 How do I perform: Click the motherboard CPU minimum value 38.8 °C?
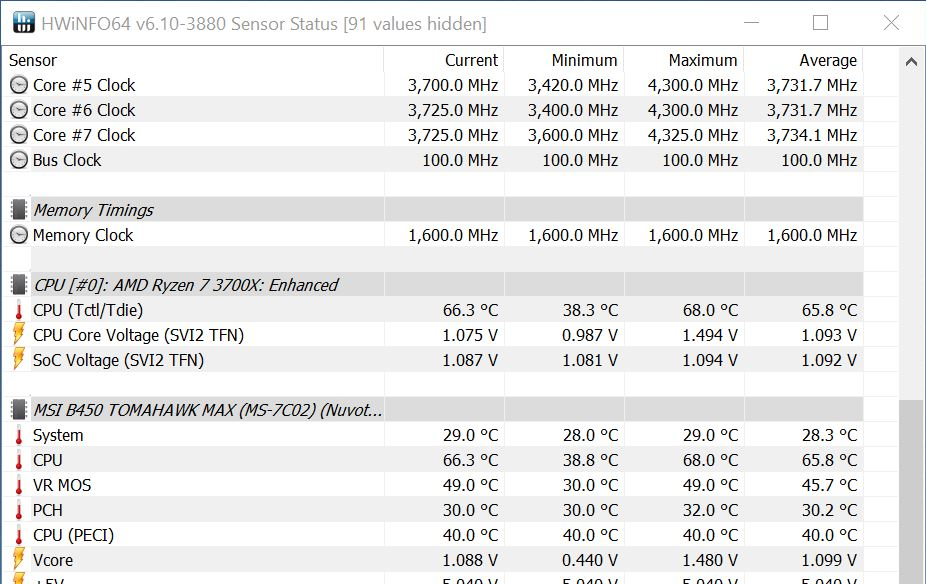[590, 460]
